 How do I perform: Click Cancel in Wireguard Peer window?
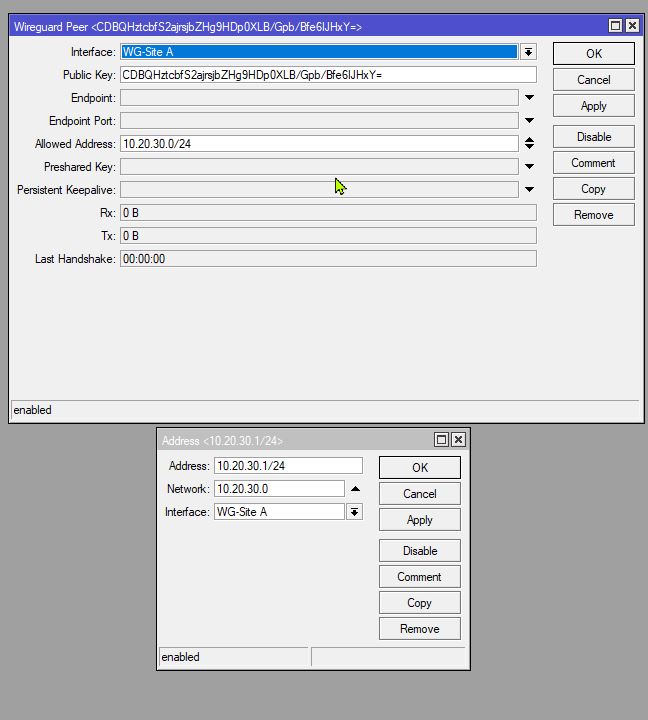point(594,80)
